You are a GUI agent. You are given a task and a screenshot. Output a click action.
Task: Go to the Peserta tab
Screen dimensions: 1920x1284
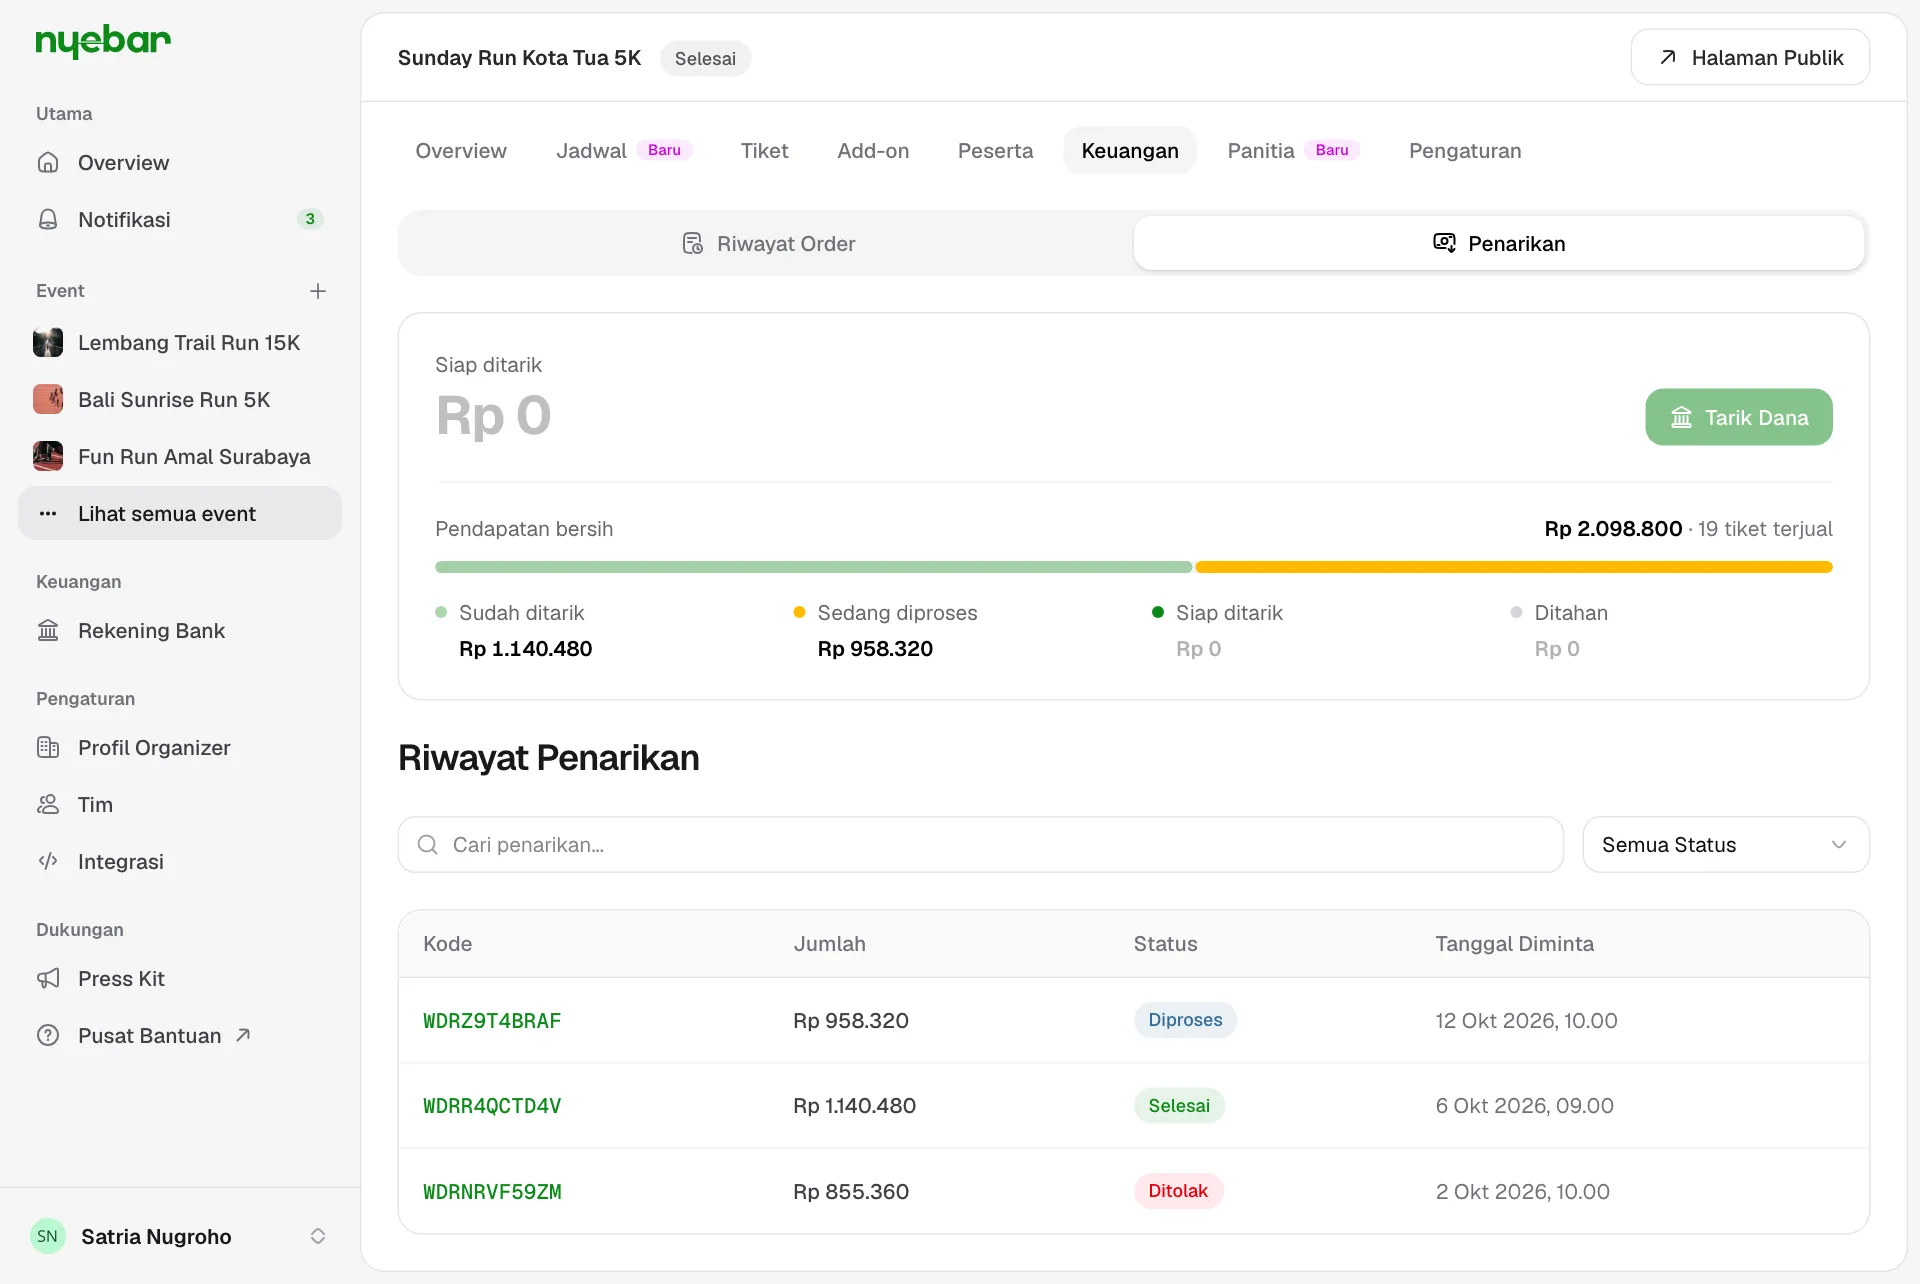[995, 150]
